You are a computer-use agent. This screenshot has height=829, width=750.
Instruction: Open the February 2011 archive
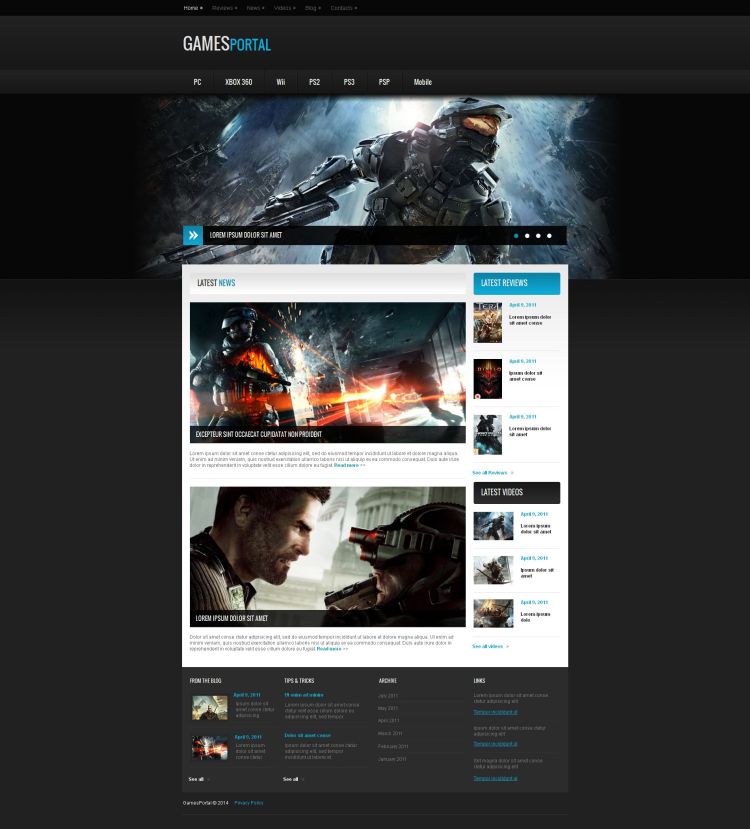[x=393, y=747]
